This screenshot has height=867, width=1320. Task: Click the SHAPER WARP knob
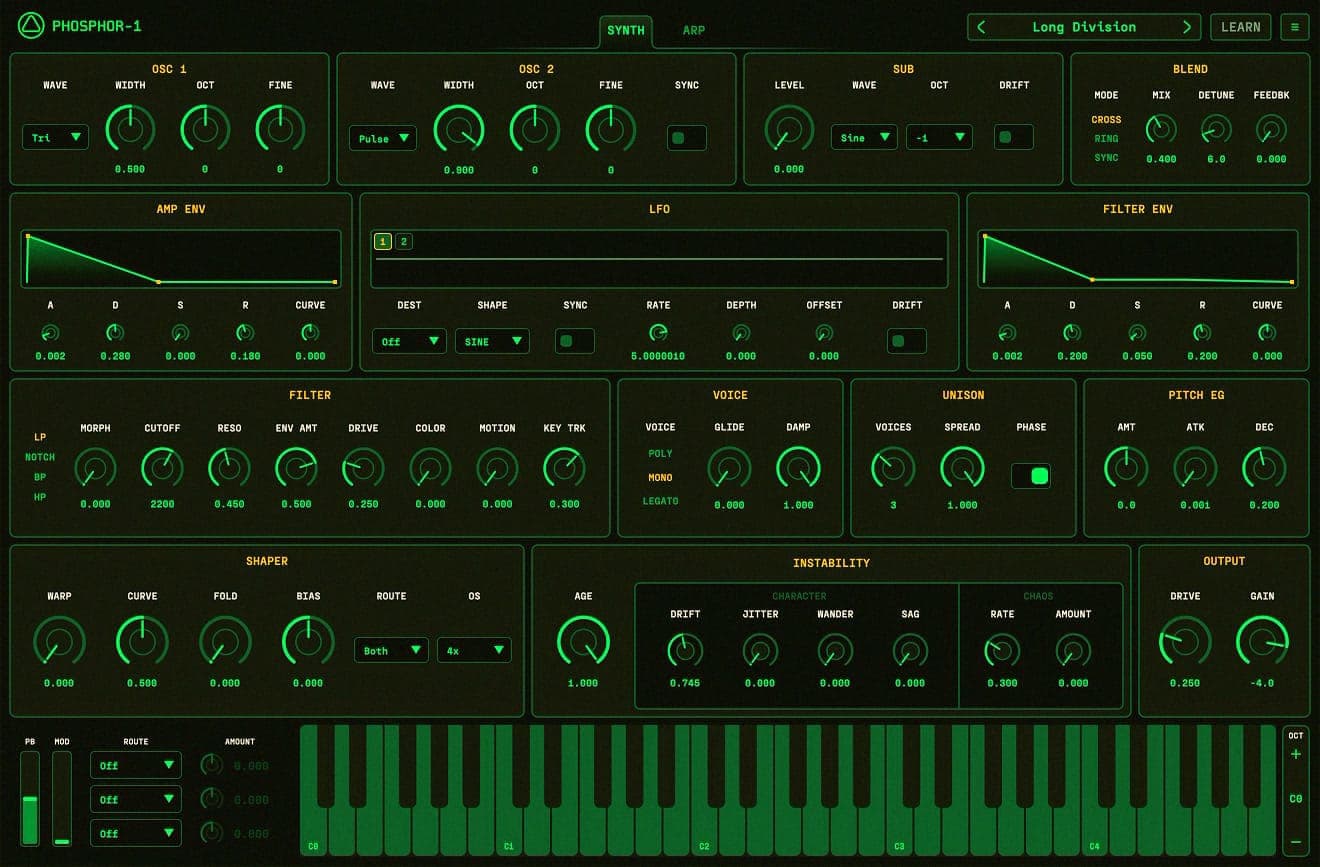[x=59, y=641]
